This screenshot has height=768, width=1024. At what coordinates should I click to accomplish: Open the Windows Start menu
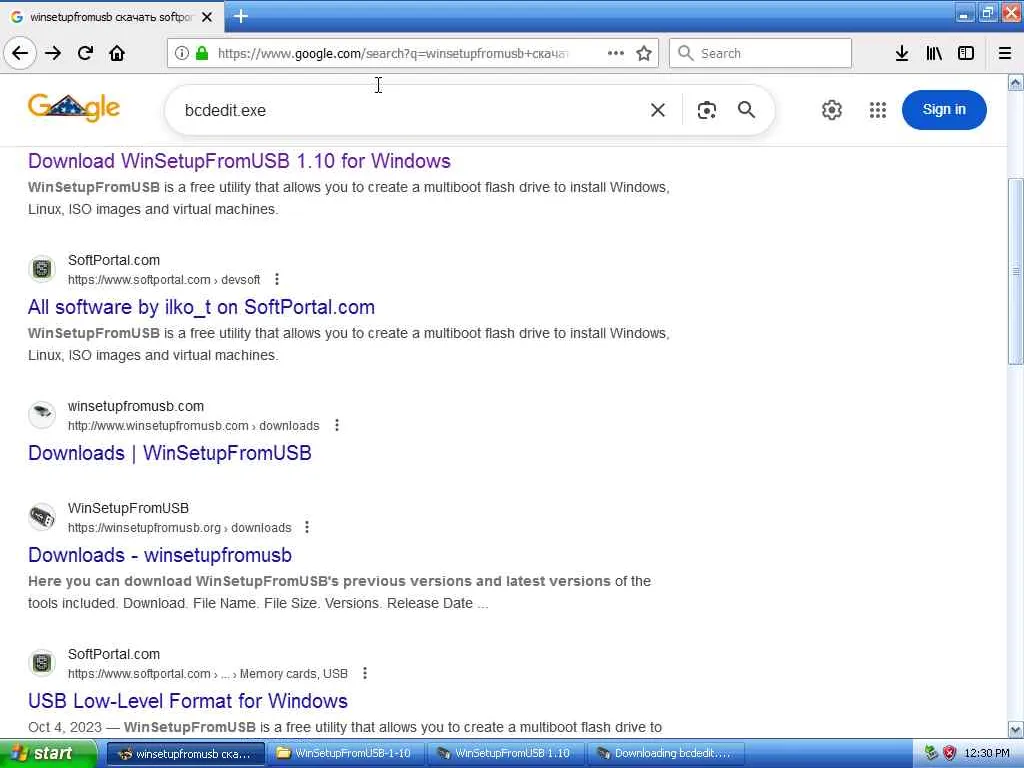point(47,753)
